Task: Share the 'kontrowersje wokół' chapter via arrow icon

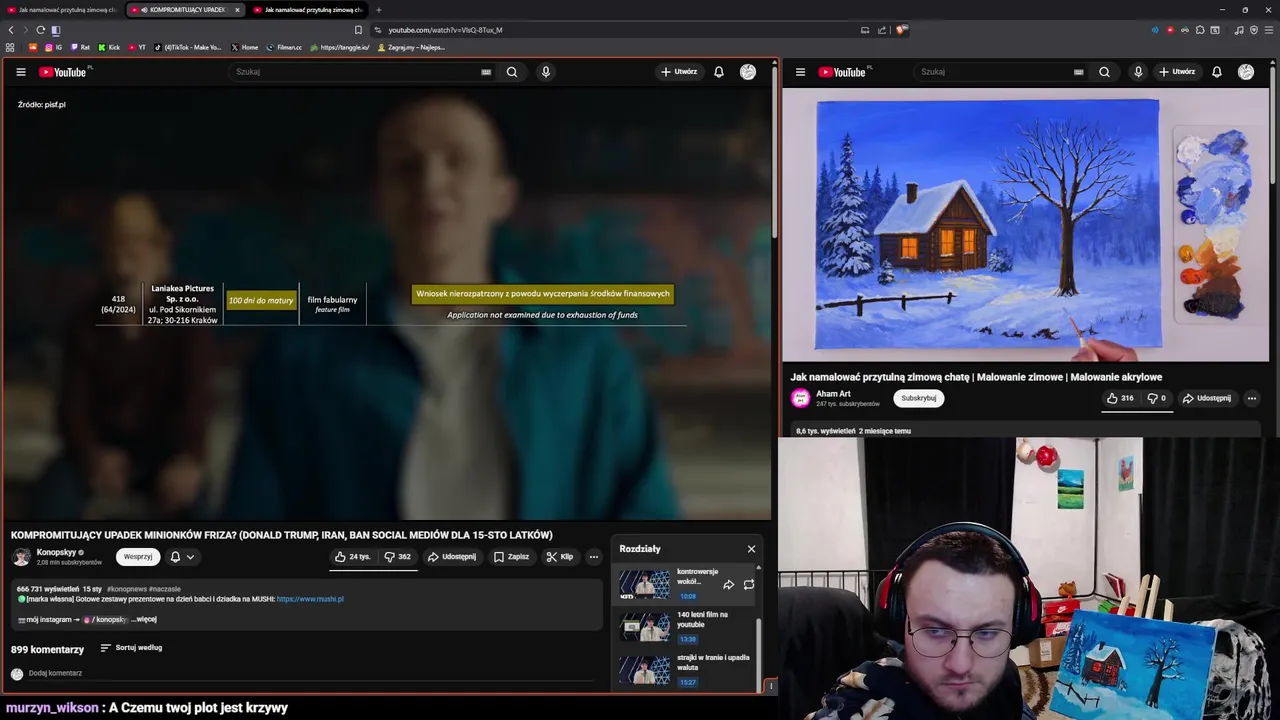Action: (728, 585)
